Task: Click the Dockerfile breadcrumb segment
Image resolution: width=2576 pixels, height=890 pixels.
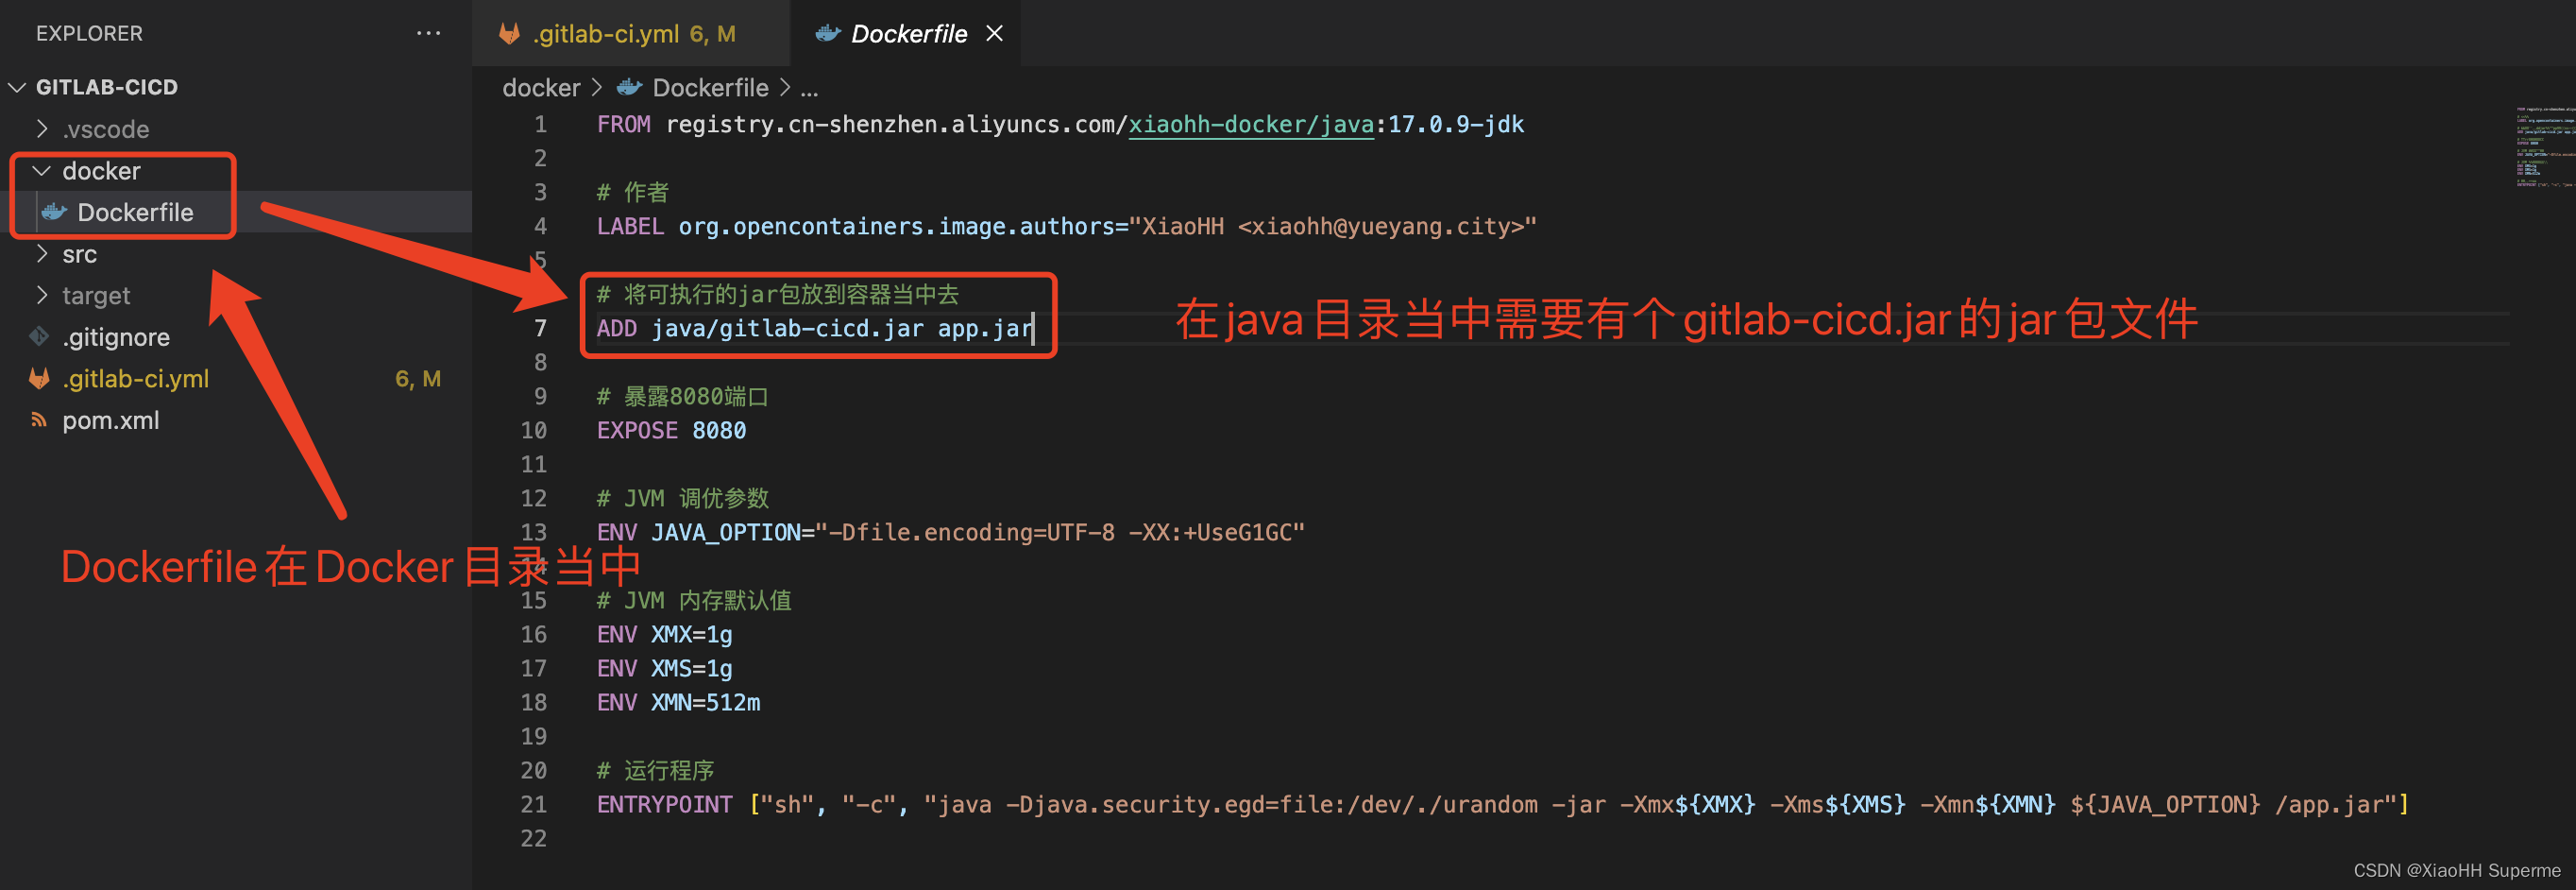Action: coord(710,88)
